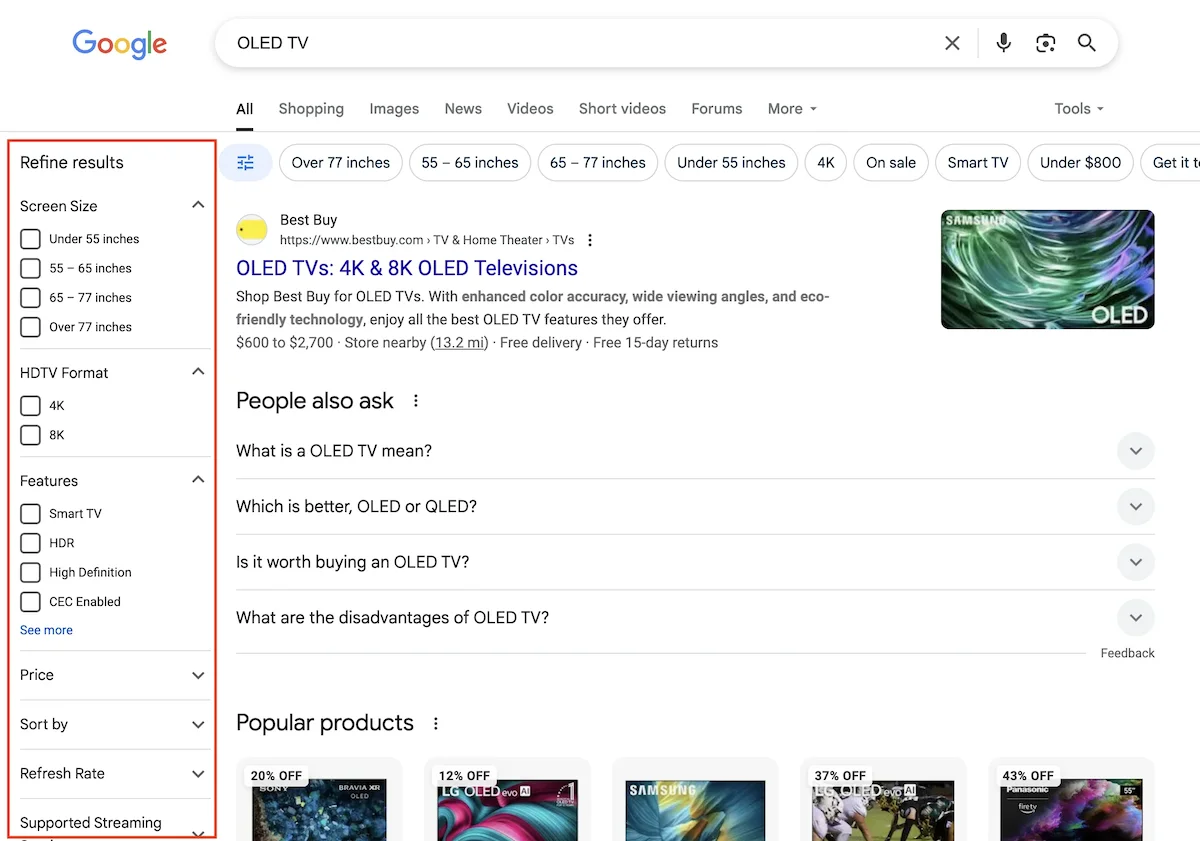This screenshot has height=841, width=1200.
Task: Open People also ask three-dot menu
Action: point(416,401)
